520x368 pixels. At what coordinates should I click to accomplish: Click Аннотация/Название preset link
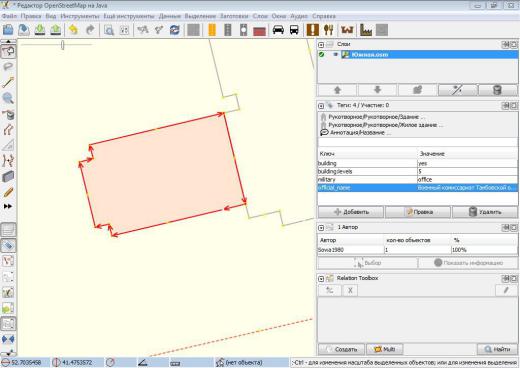click(357, 133)
